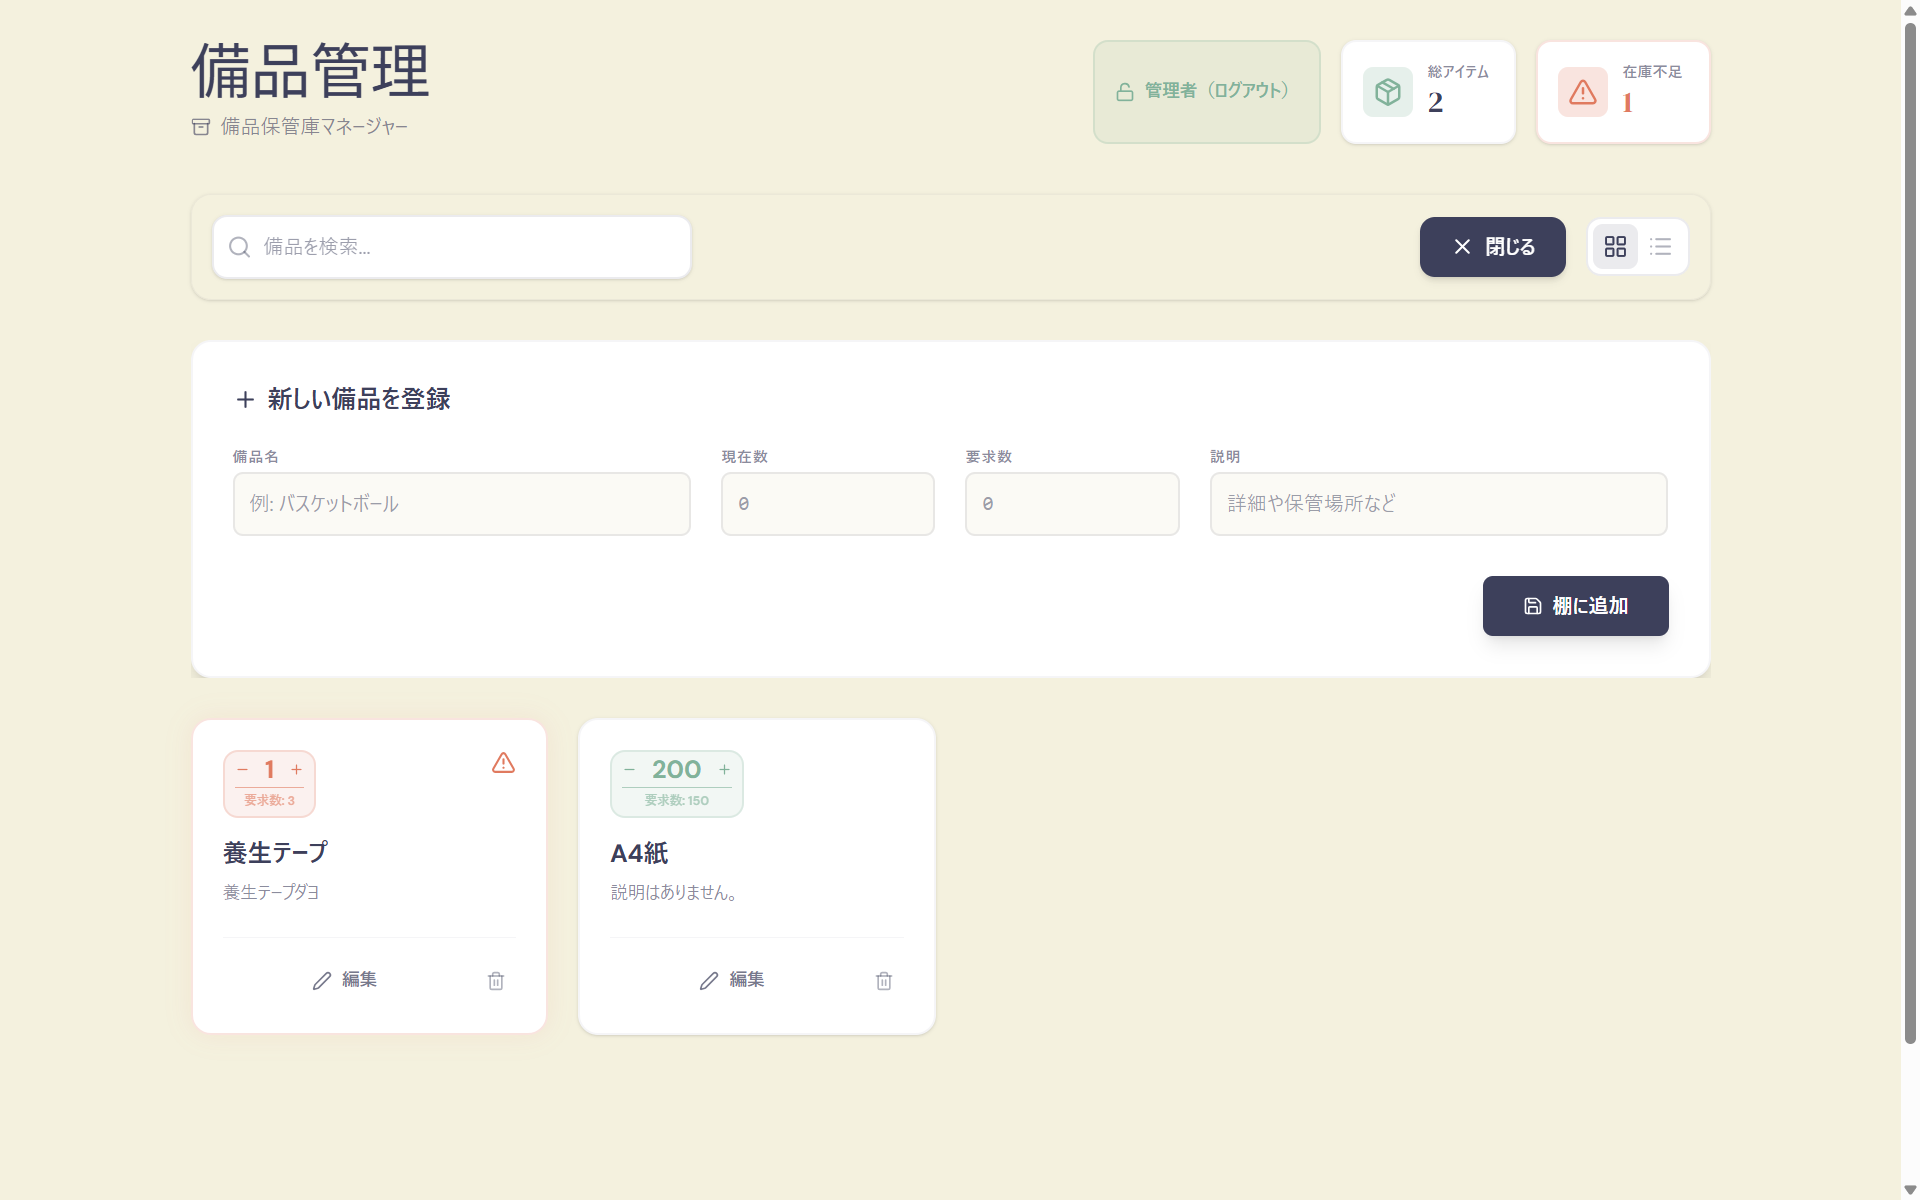Delete A4紙 using trash icon
Image resolution: width=1920 pixels, height=1200 pixels.
click(x=884, y=981)
